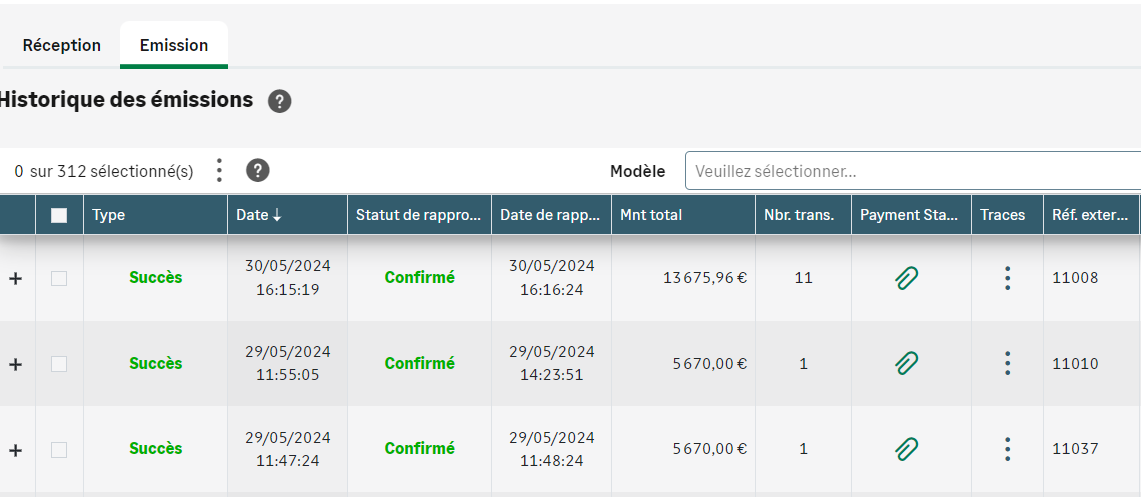This screenshot has width=1141, height=497.
Task: Check the row dated 30/05/2024 16:15:19
Action: click(59, 279)
